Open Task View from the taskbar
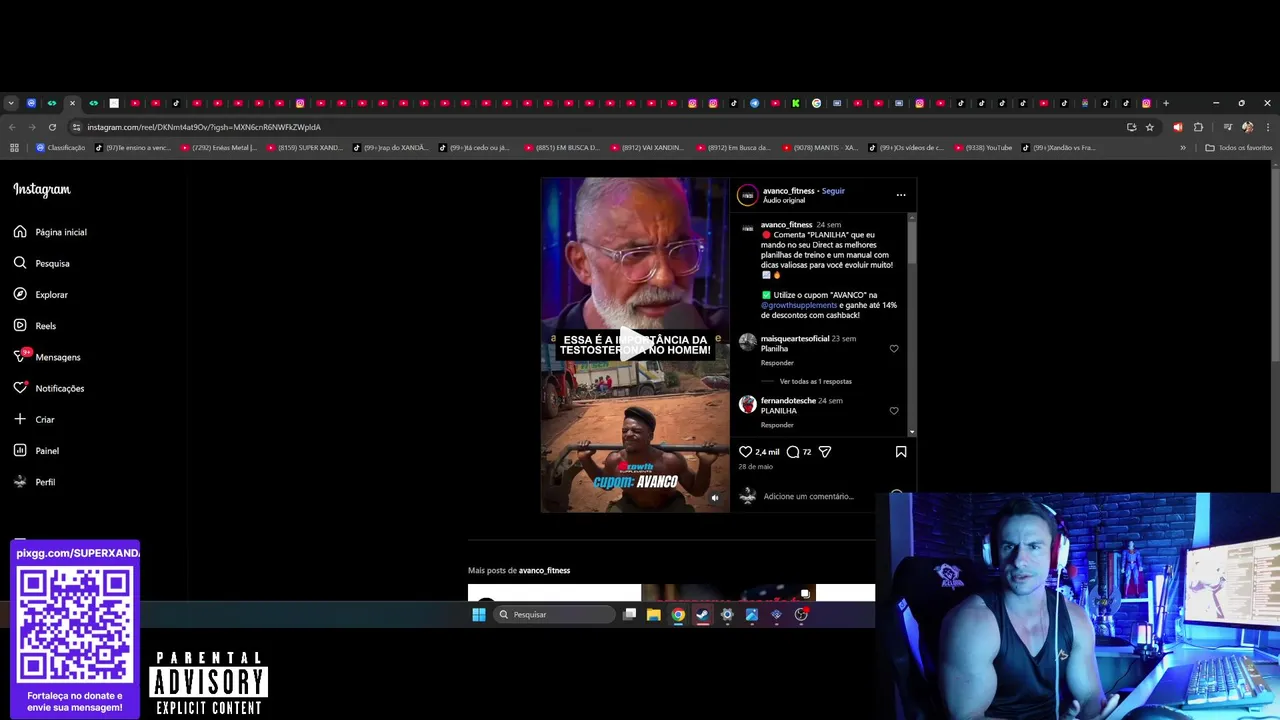This screenshot has width=1280, height=720. point(629,615)
